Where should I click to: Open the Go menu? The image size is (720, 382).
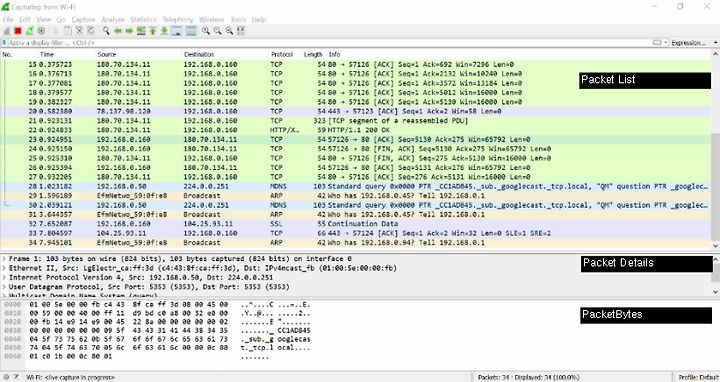point(61,19)
